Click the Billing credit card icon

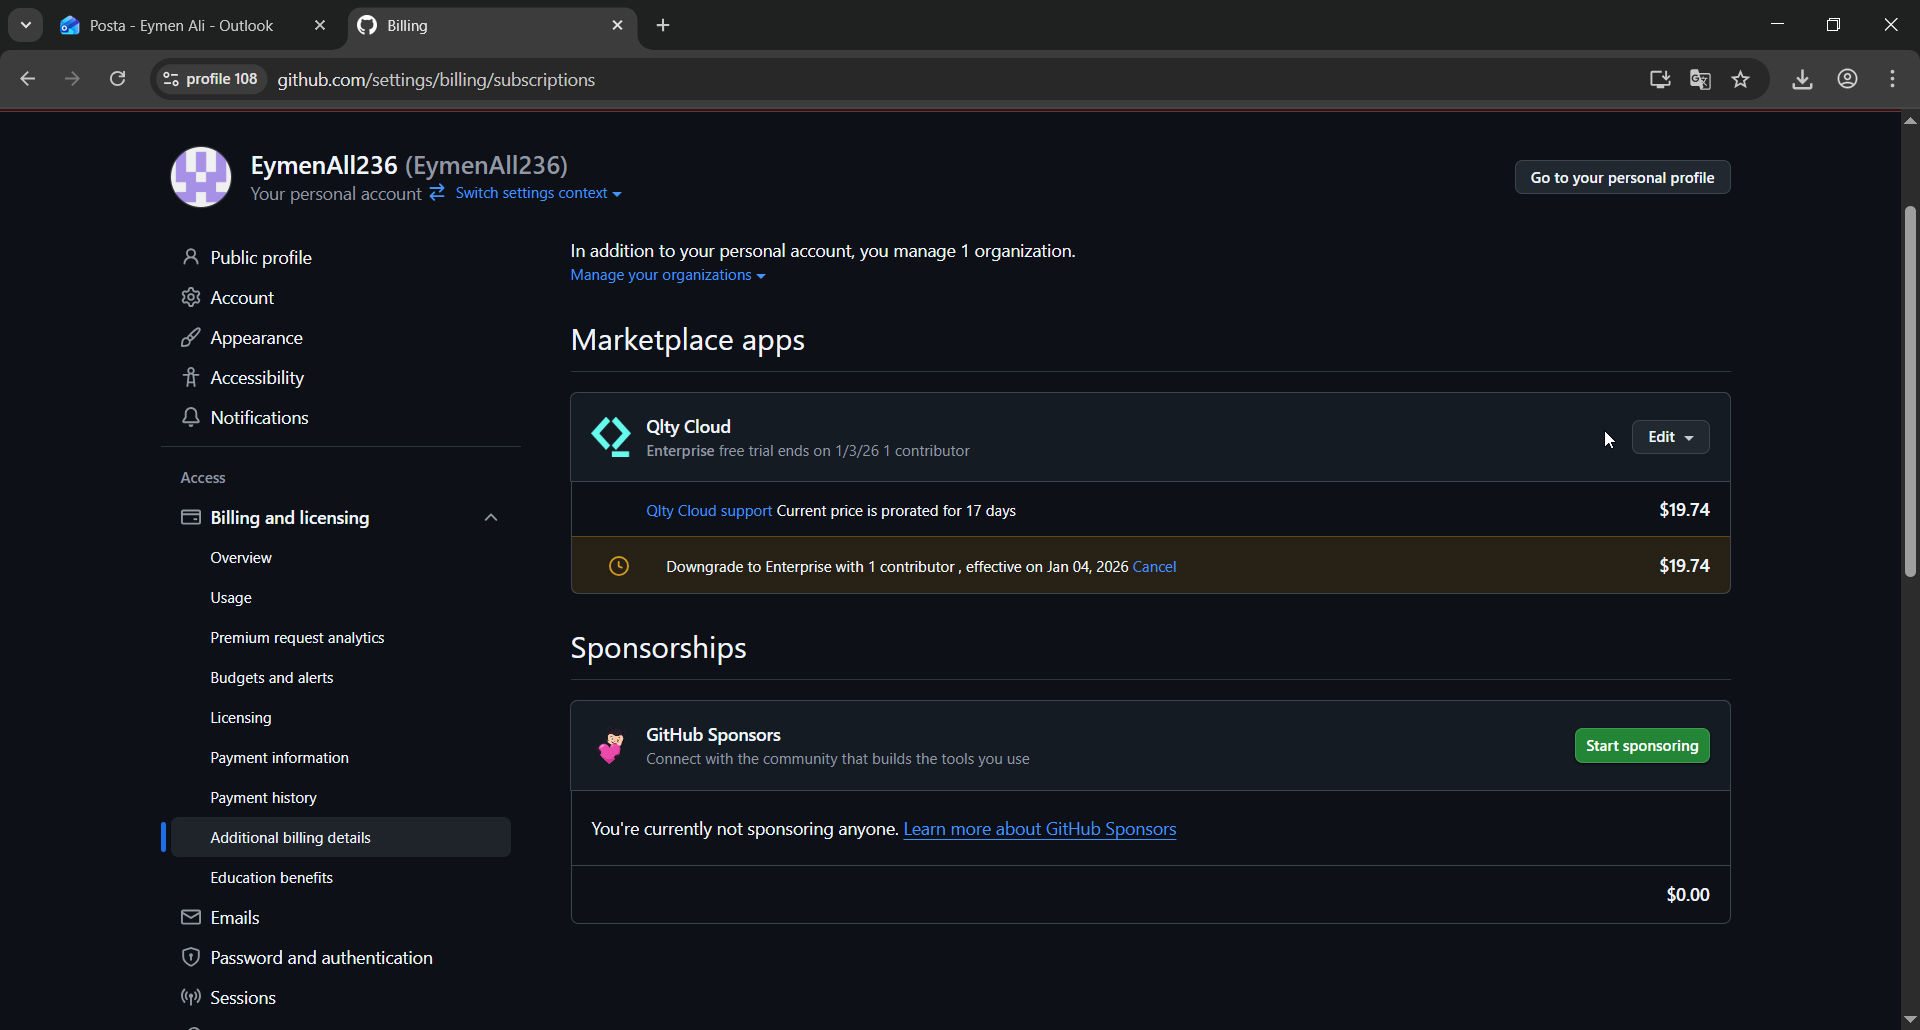tap(191, 517)
